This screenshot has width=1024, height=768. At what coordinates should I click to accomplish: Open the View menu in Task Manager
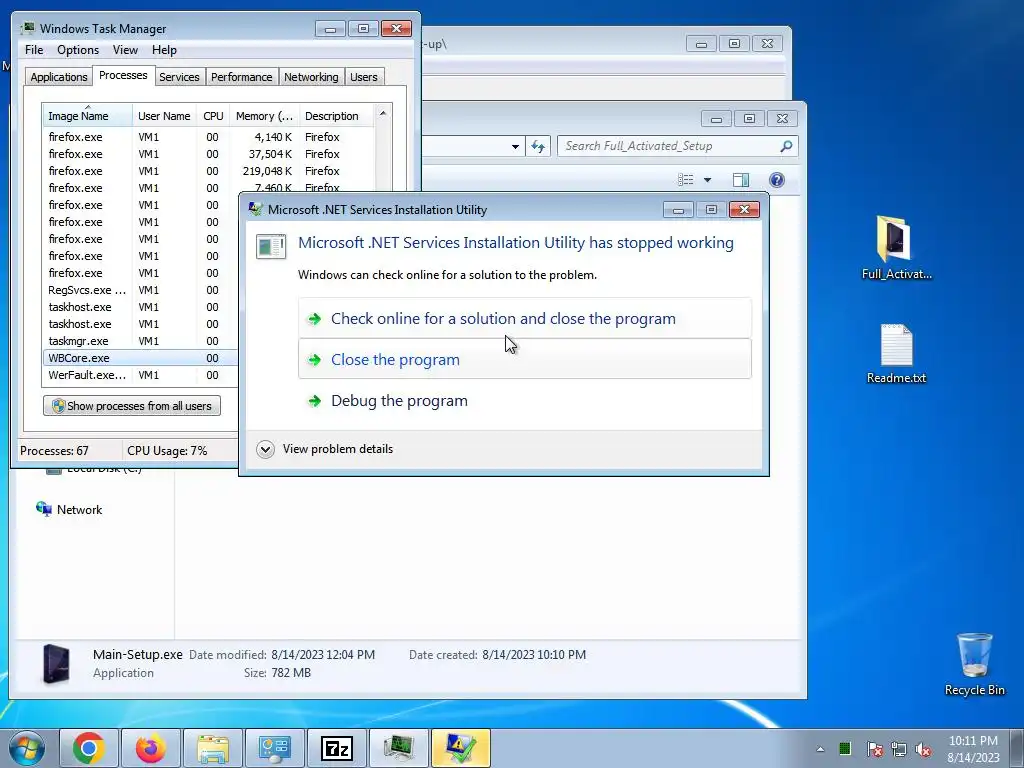(x=125, y=50)
